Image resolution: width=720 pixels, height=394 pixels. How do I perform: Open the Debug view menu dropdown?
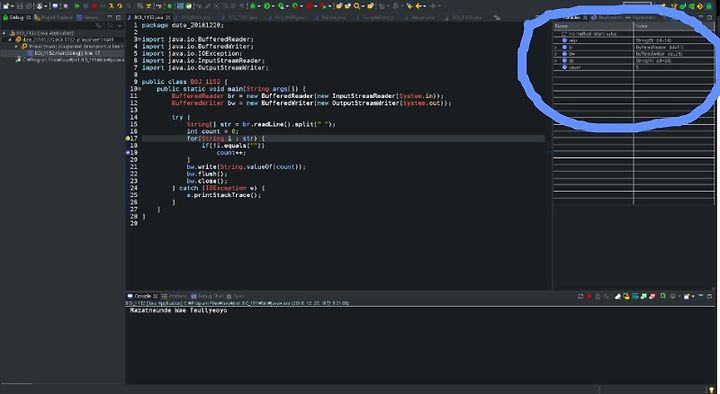point(119,25)
